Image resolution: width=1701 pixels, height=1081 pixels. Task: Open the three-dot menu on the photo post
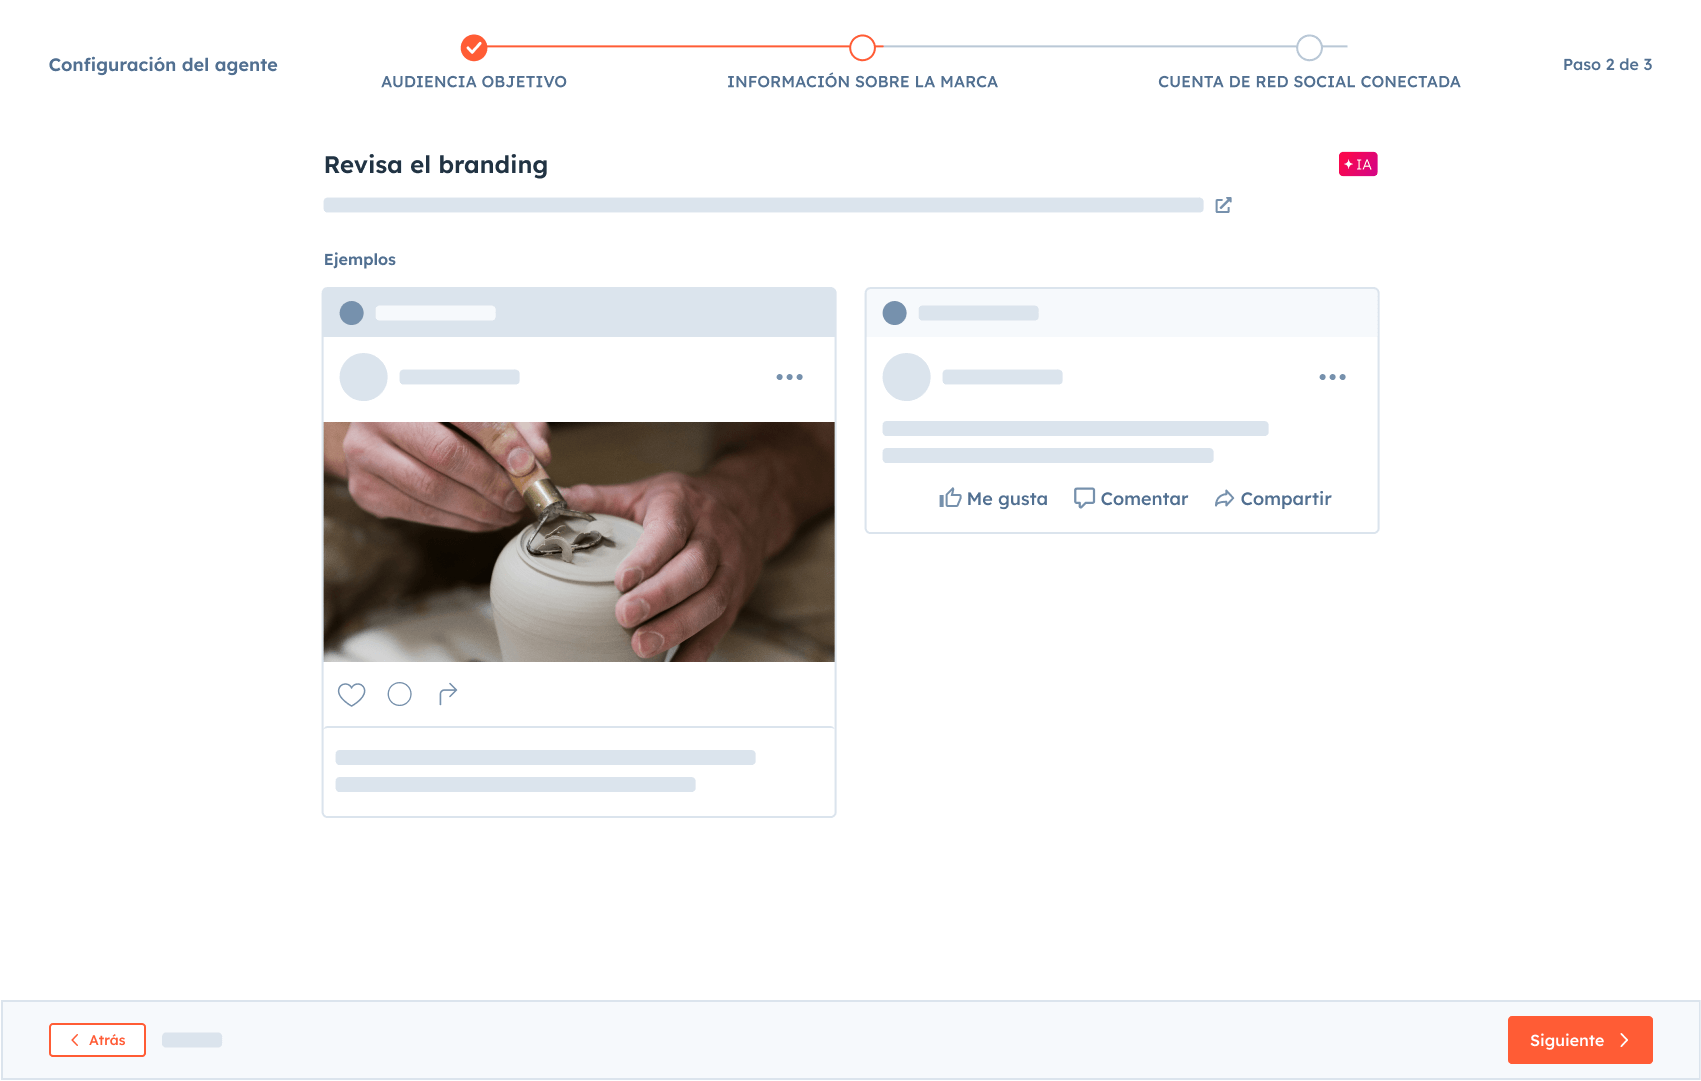790,377
